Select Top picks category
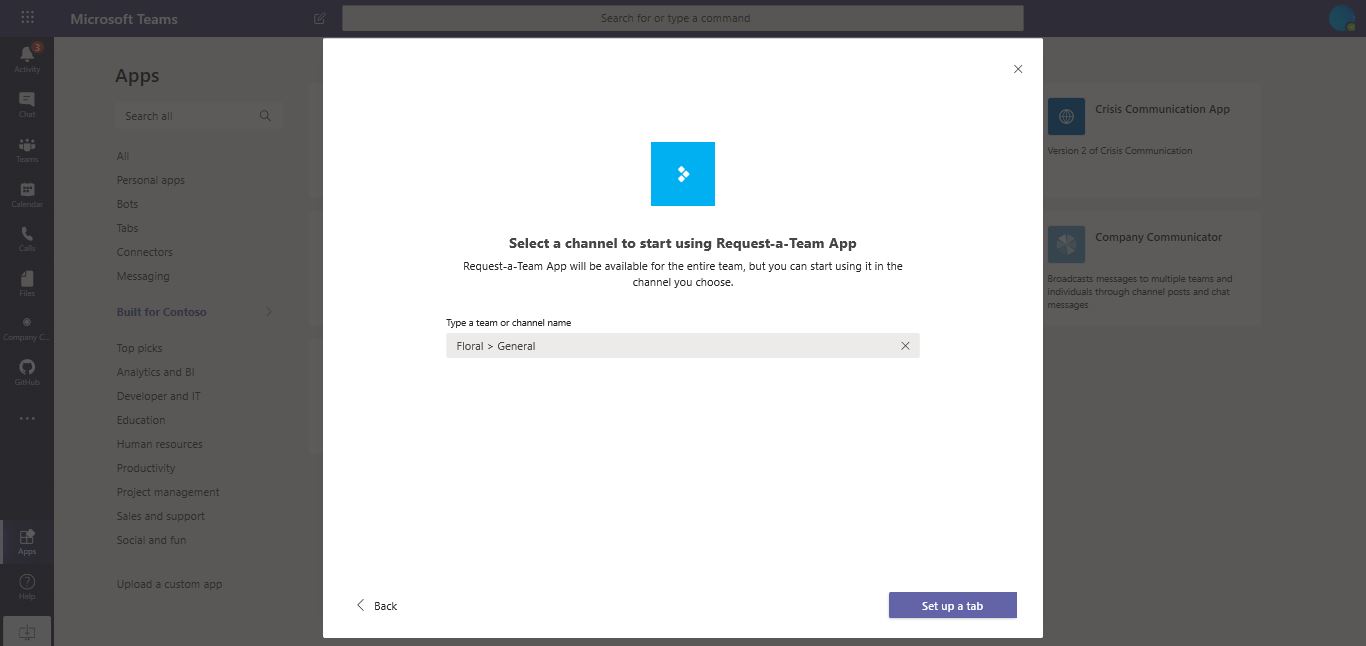Image resolution: width=1366 pixels, height=646 pixels. (139, 348)
